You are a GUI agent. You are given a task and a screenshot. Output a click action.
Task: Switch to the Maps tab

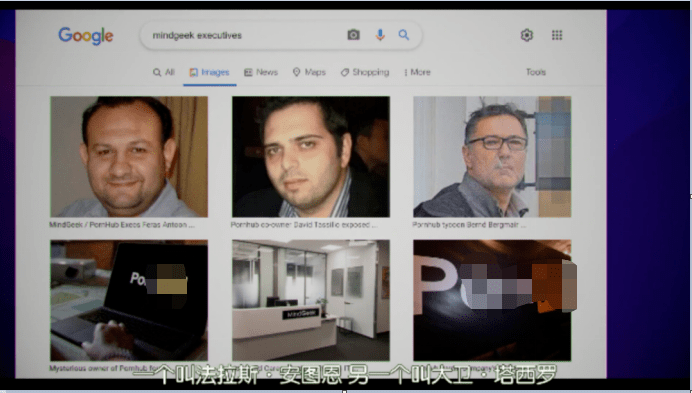[x=309, y=72]
